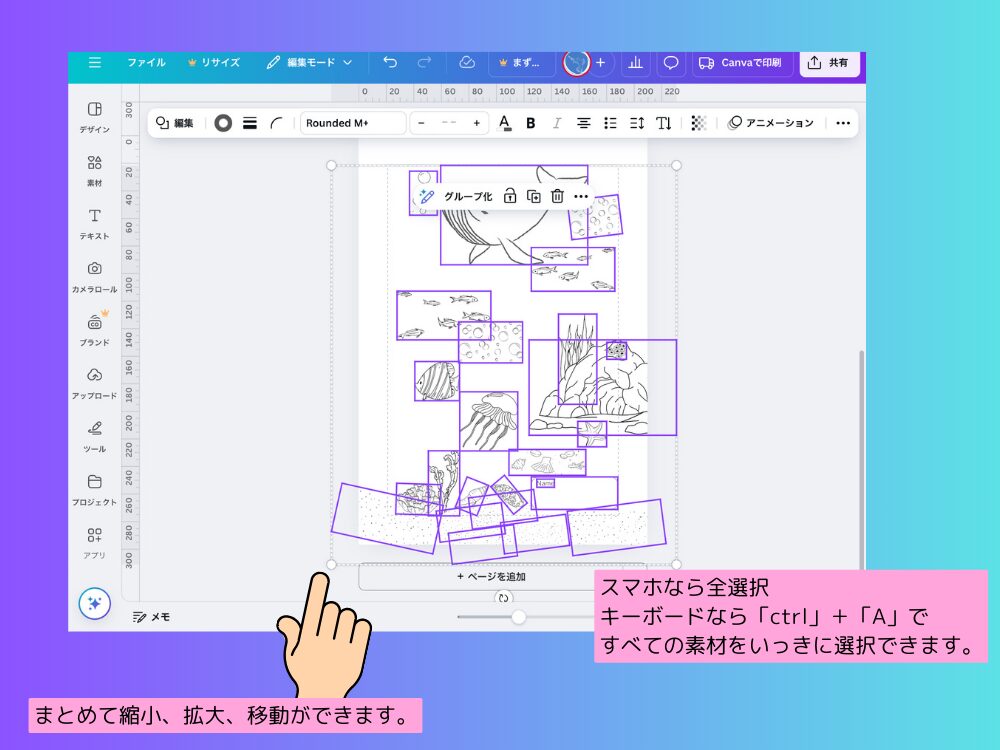Screen dimensions: 1000x750
Task: Open the Rounded M+ font dropdown
Action: coord(352,122)
